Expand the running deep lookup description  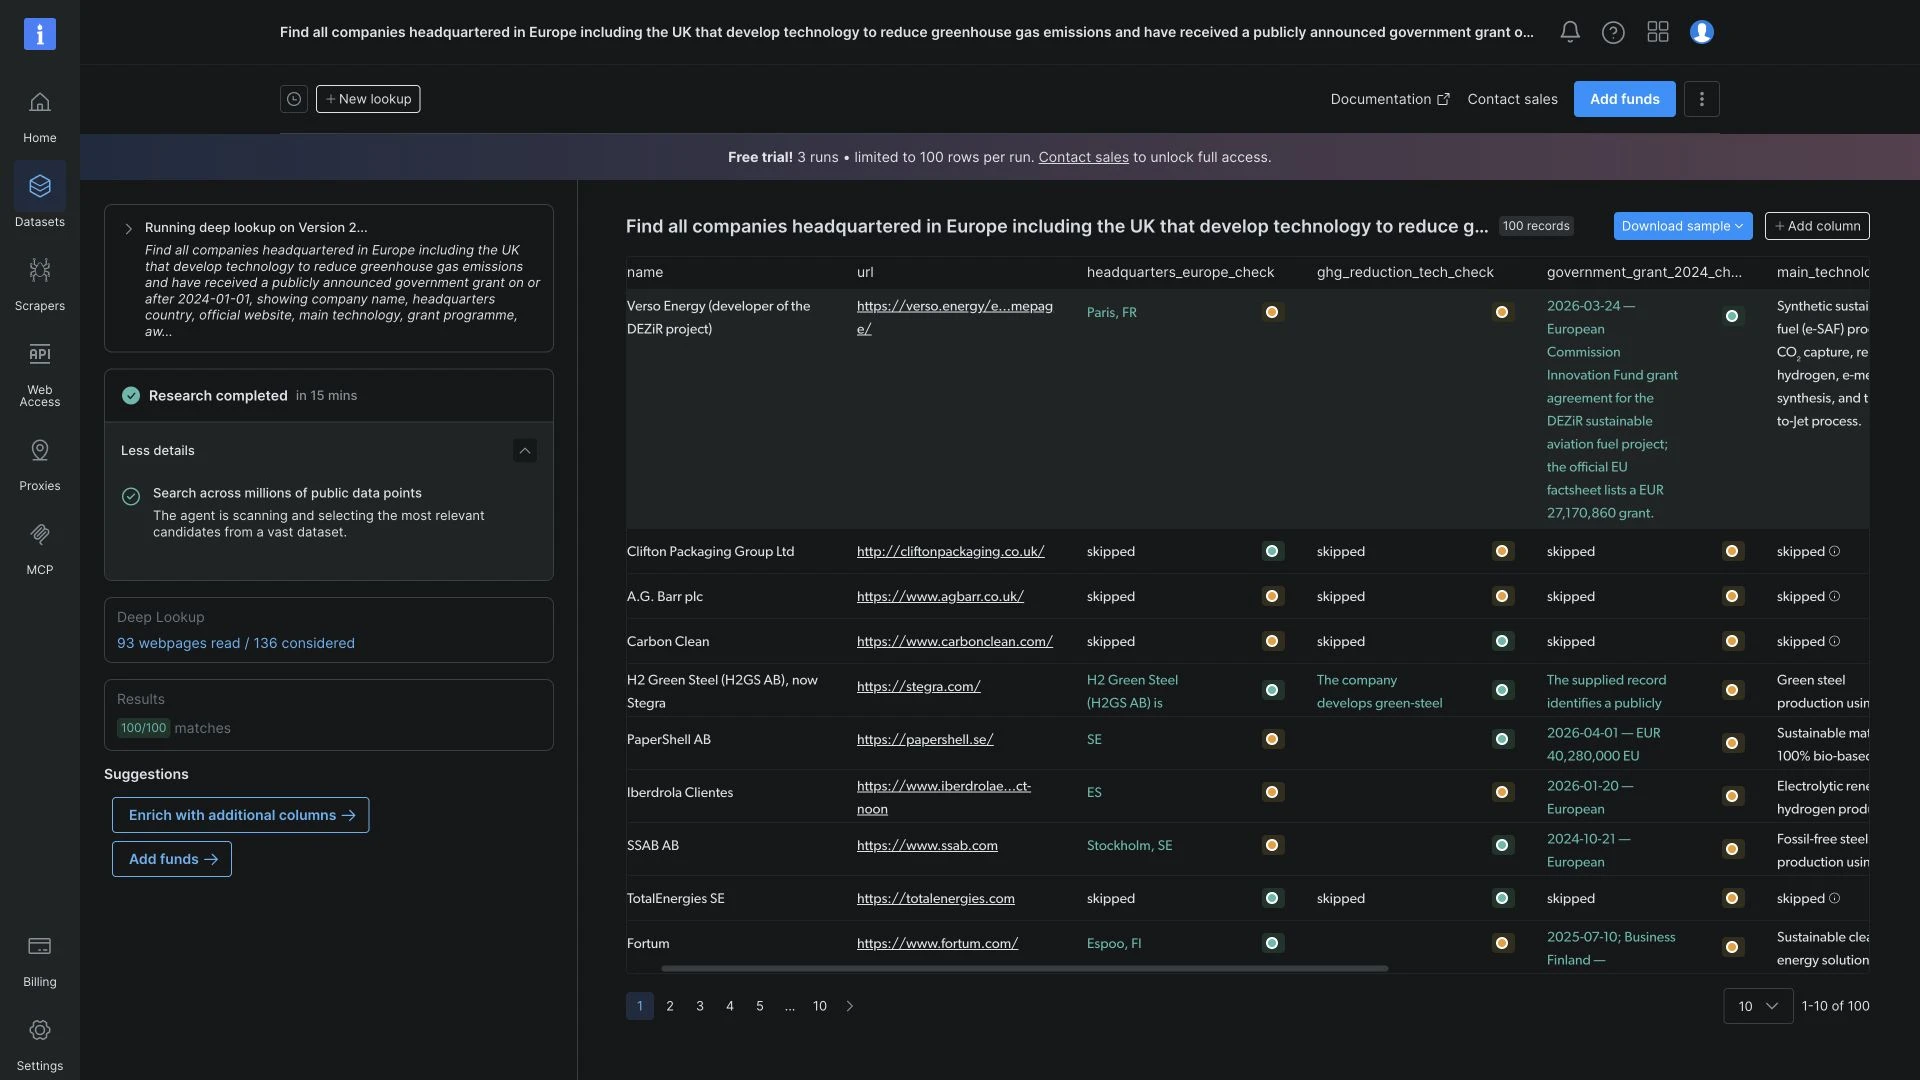coord(128,229)
